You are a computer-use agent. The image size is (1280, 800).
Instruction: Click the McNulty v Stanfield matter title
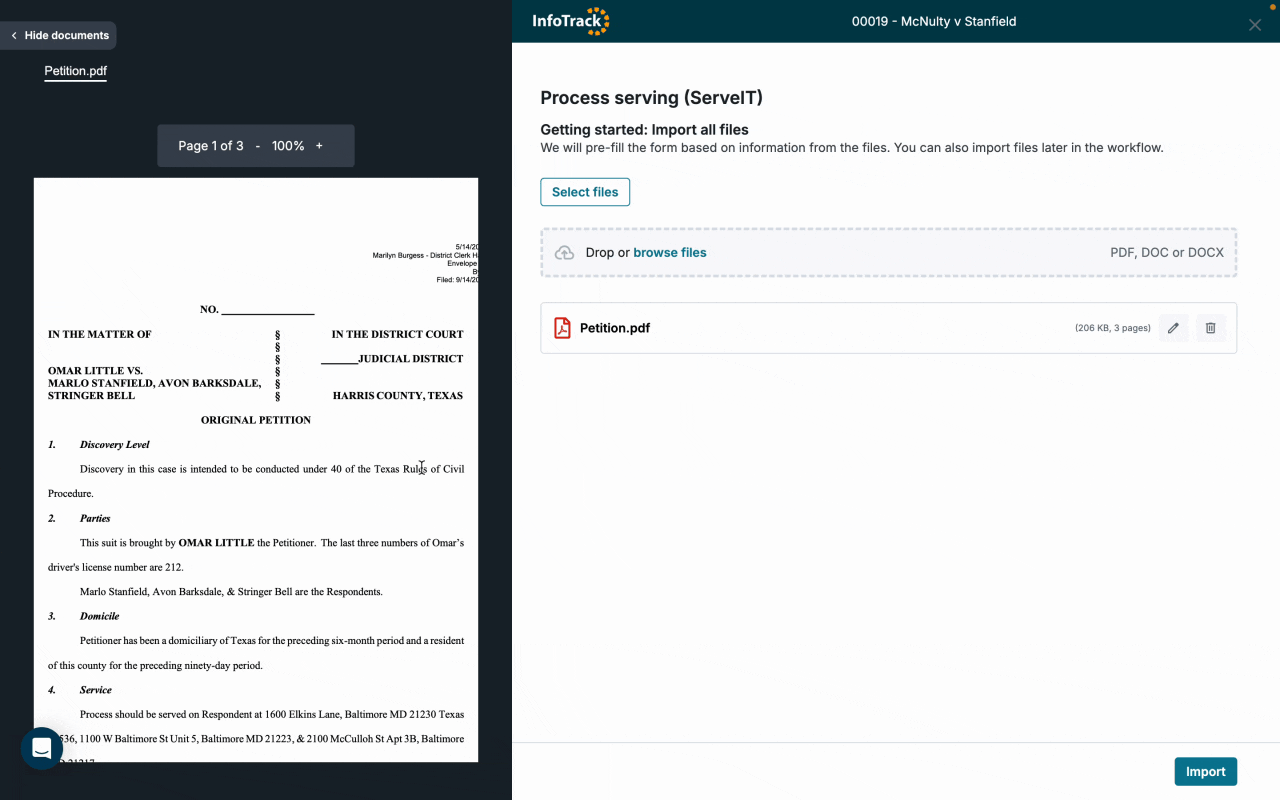pos(933,21)
